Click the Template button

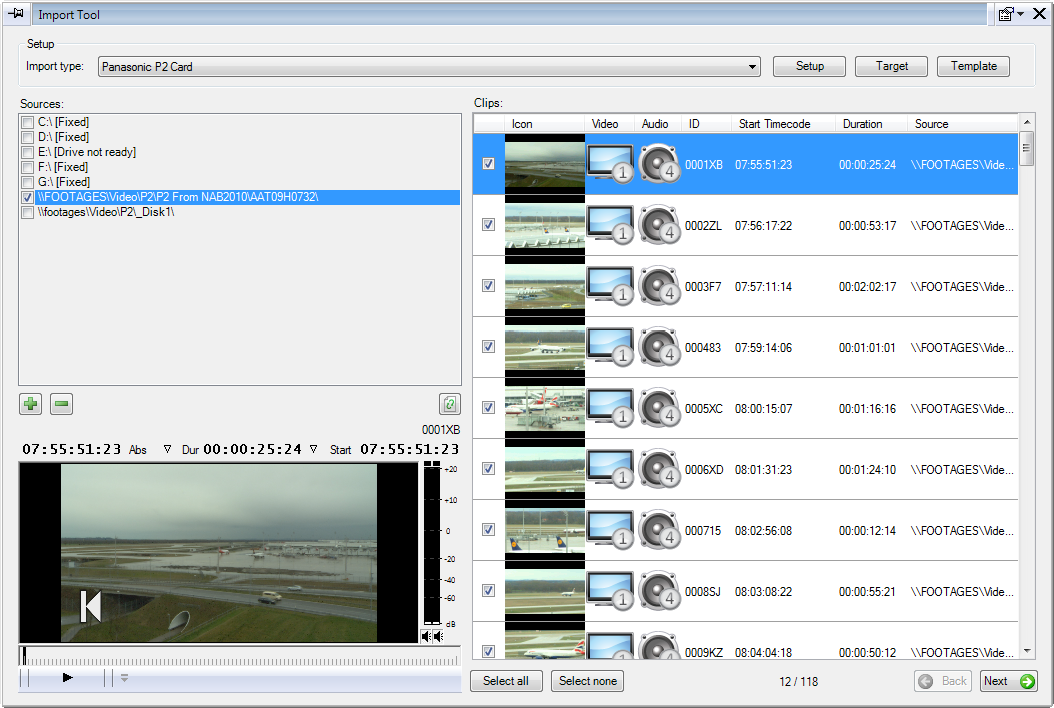(973, 66)
